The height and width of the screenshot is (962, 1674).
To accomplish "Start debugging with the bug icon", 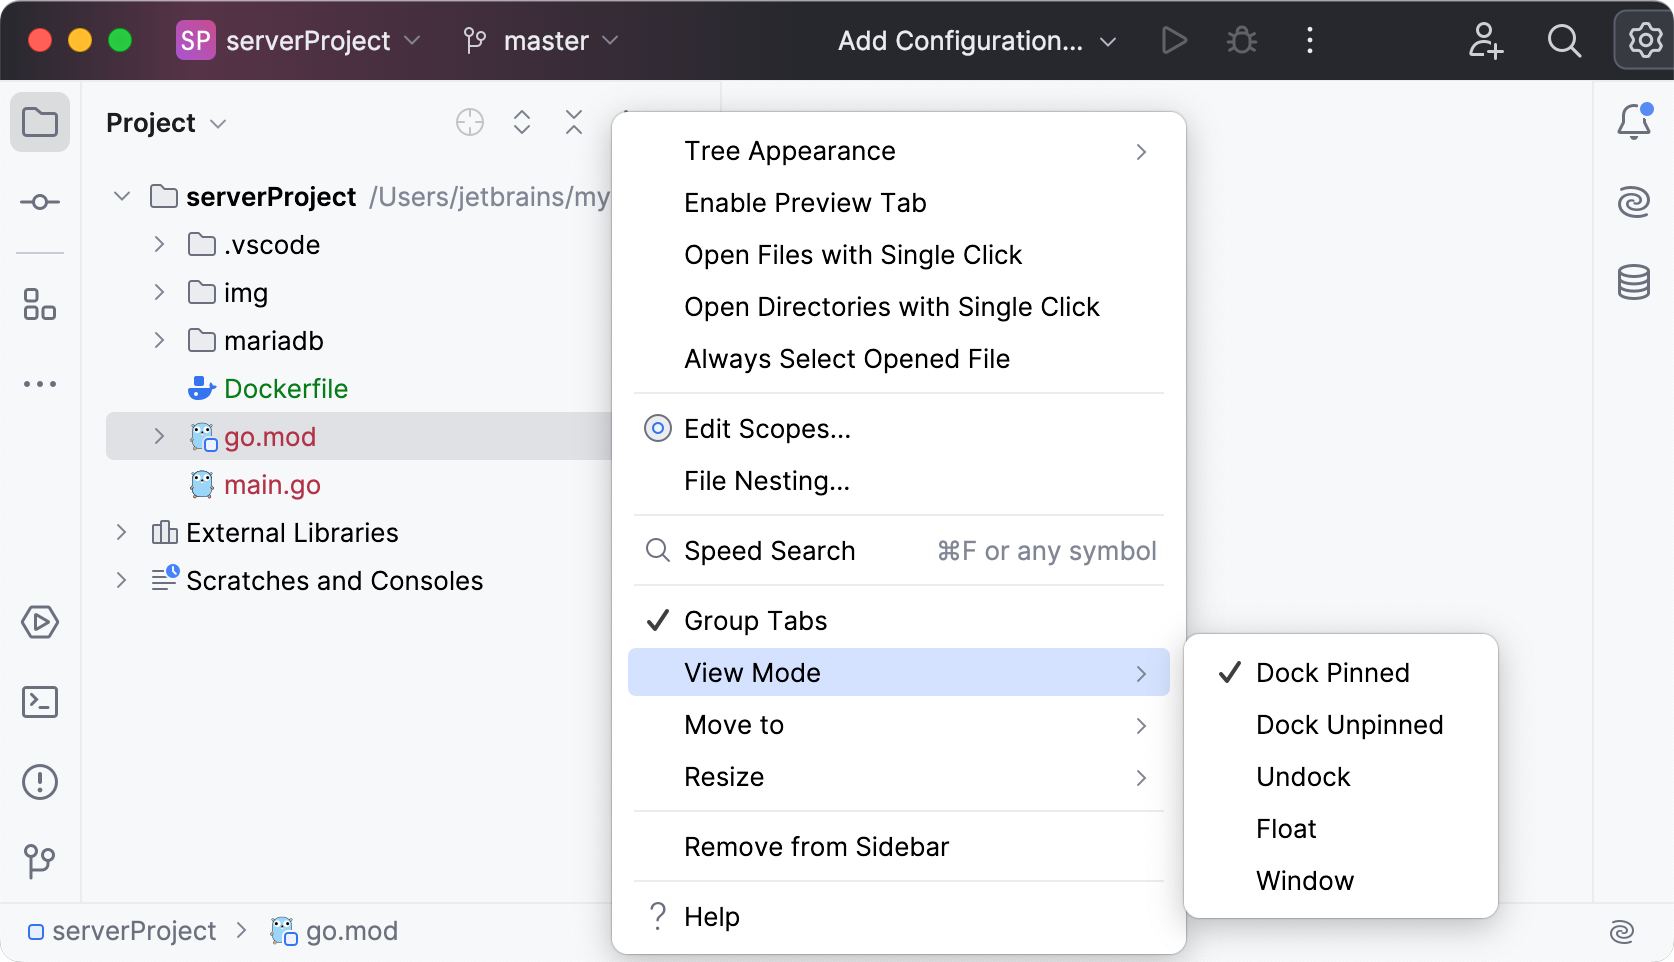I will (1241, 41).
